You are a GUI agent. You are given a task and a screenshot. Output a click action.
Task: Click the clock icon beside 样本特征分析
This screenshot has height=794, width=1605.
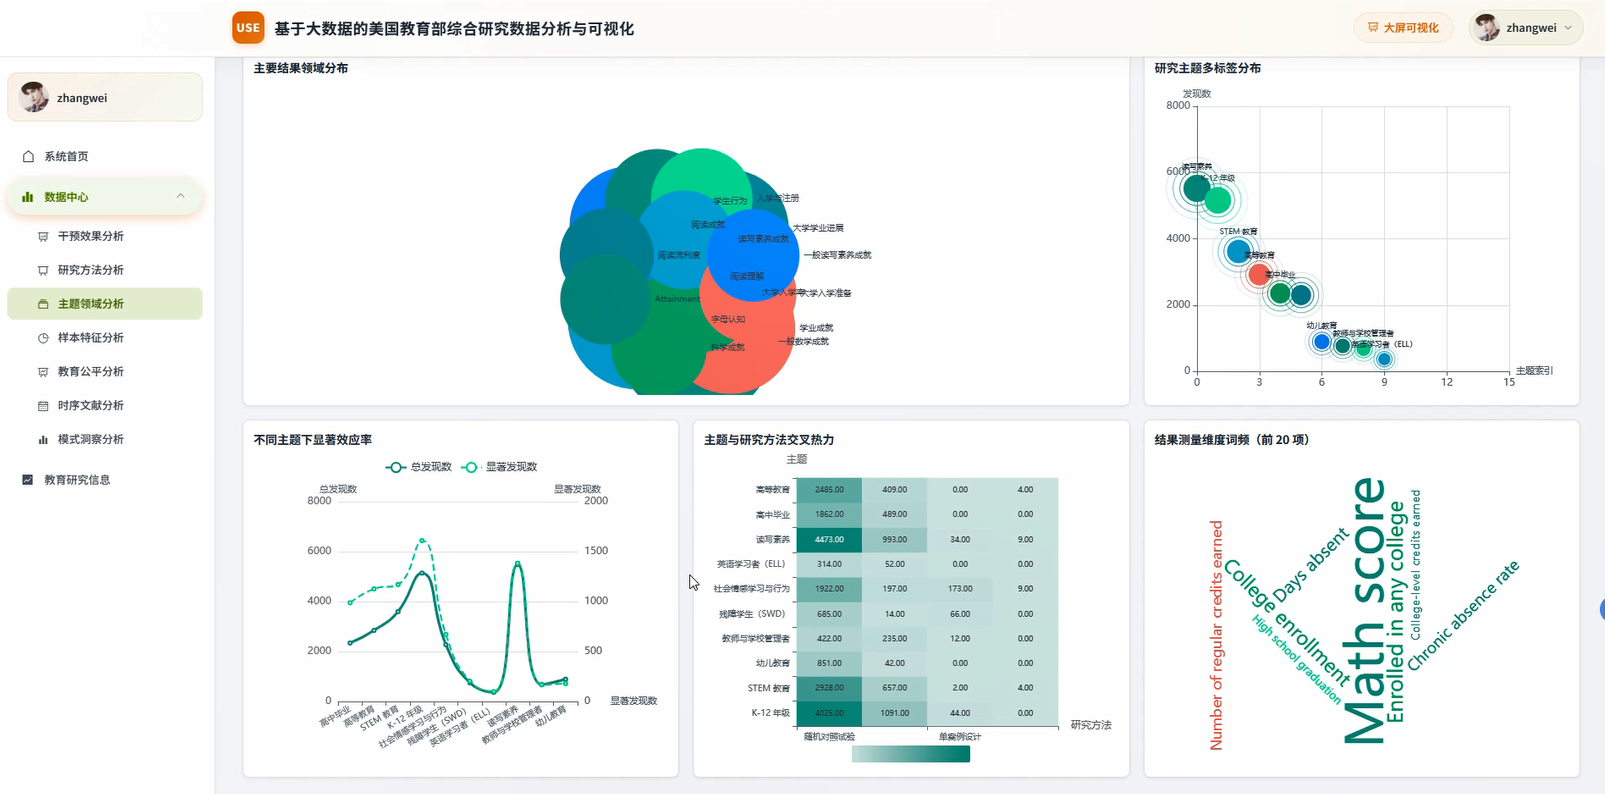[x=43, y=338]
